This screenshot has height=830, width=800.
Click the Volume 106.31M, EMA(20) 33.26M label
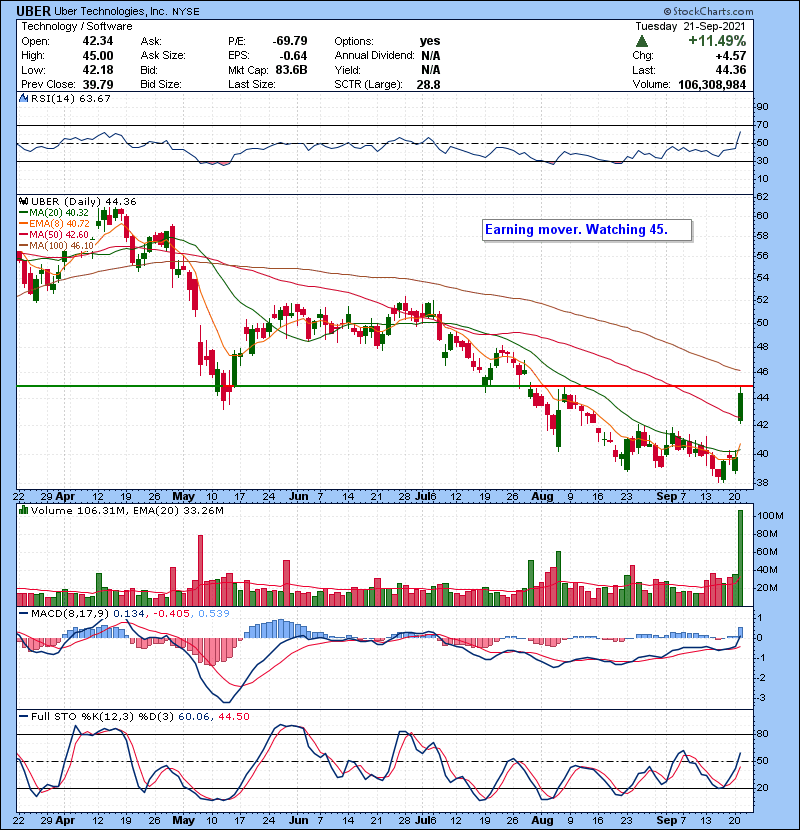click(127, 511)
